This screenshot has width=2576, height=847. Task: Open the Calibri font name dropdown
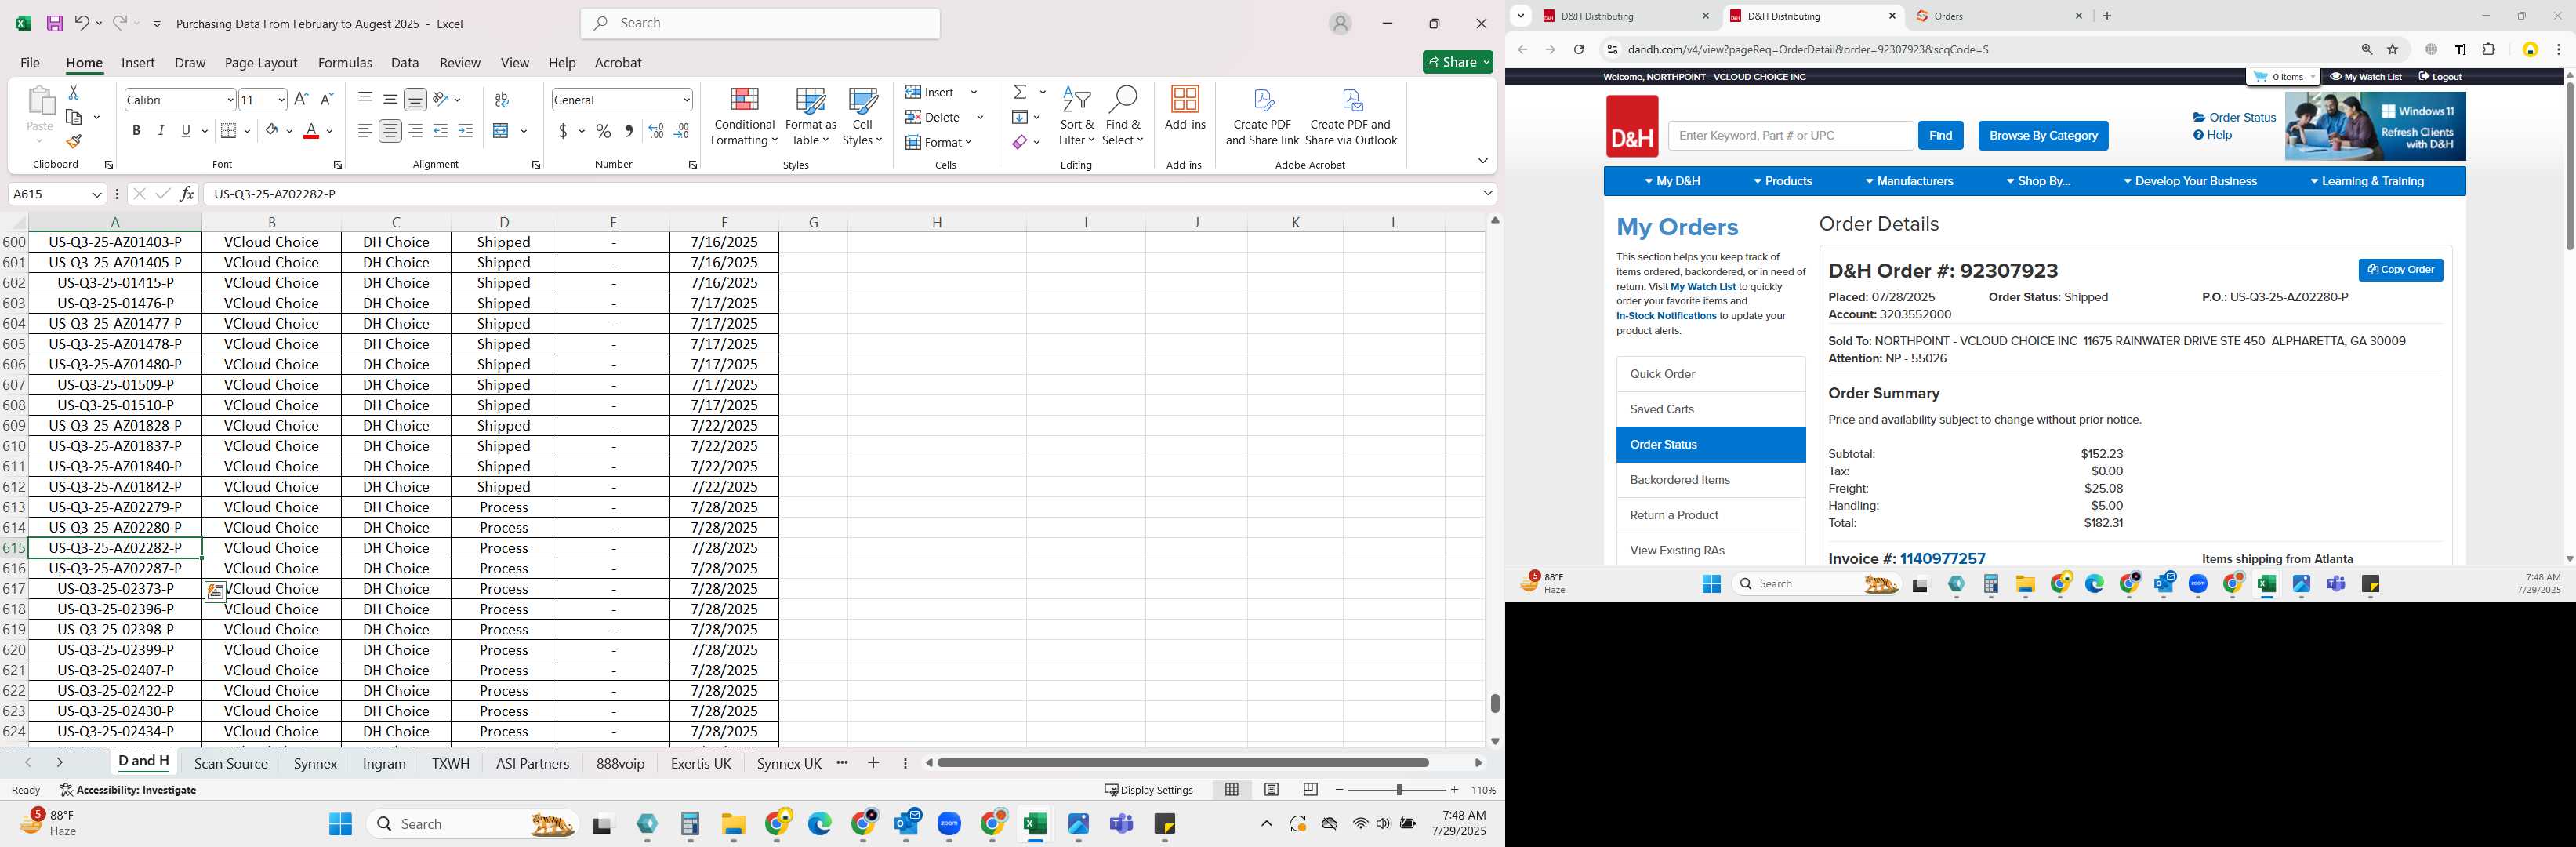(x=230, y=100)
